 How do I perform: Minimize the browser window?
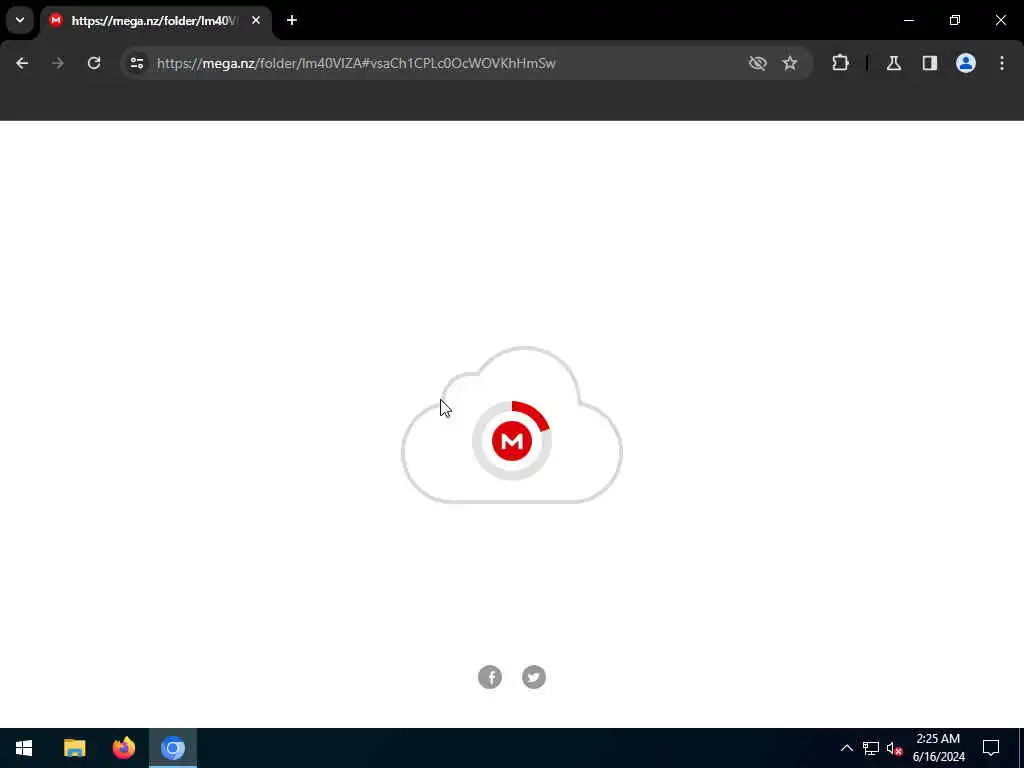click(x=908, y=20)
